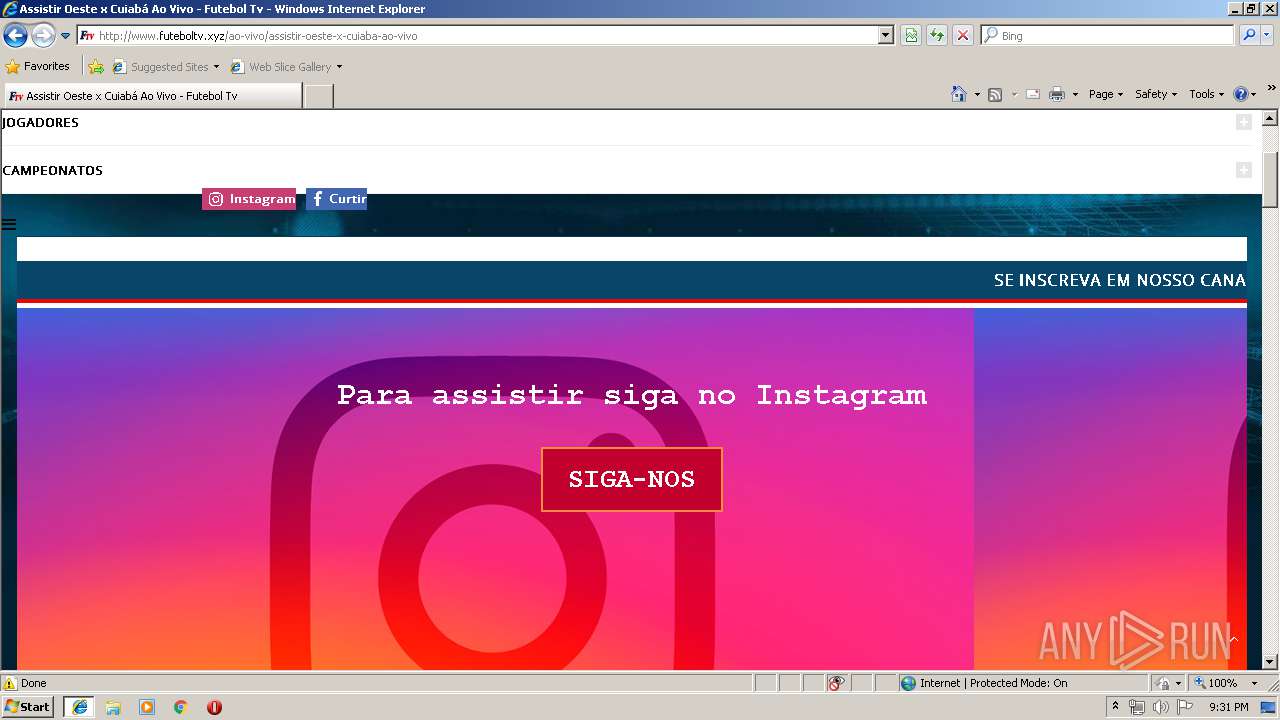This screenshot has width=1280, height=720.
Task: Expand the command bar chevron overflow
Action: [1272, 89]
